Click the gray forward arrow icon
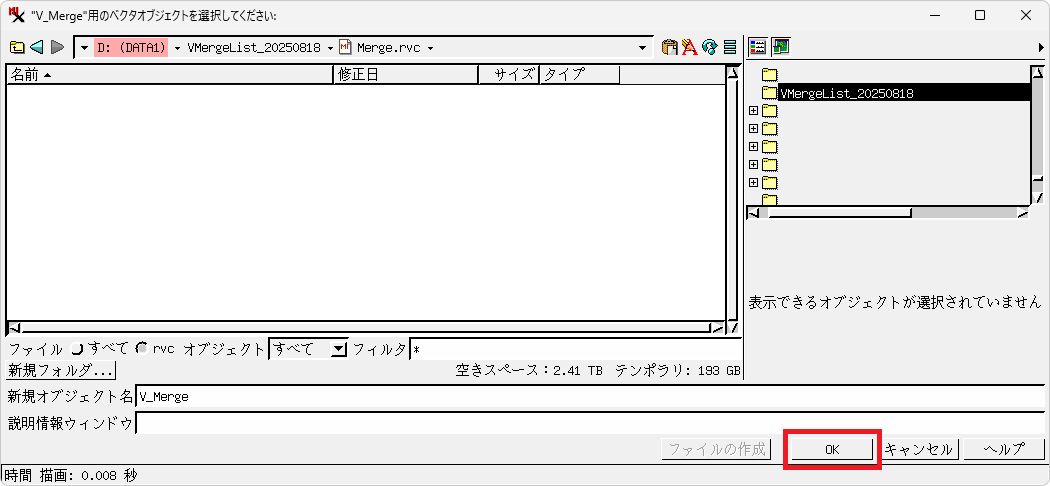Viewport: 1050px width, 486px height. pos(57,47)
